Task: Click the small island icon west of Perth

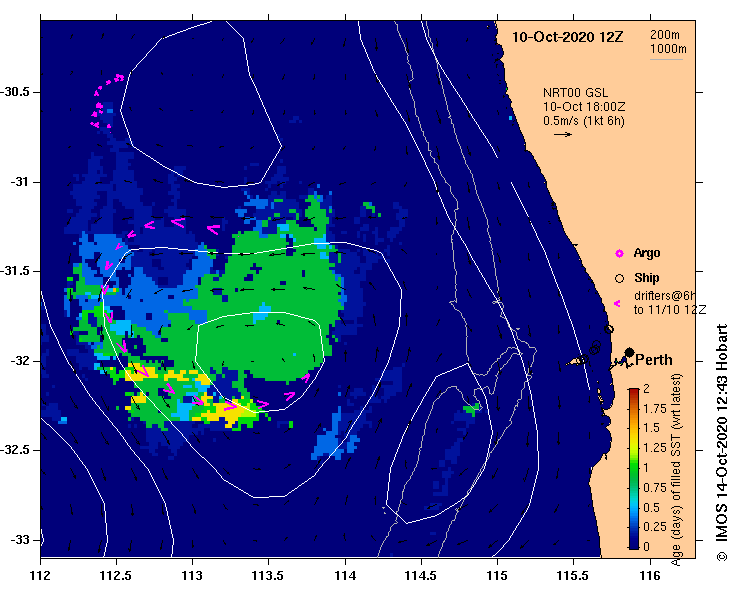Action: point(575,362)
